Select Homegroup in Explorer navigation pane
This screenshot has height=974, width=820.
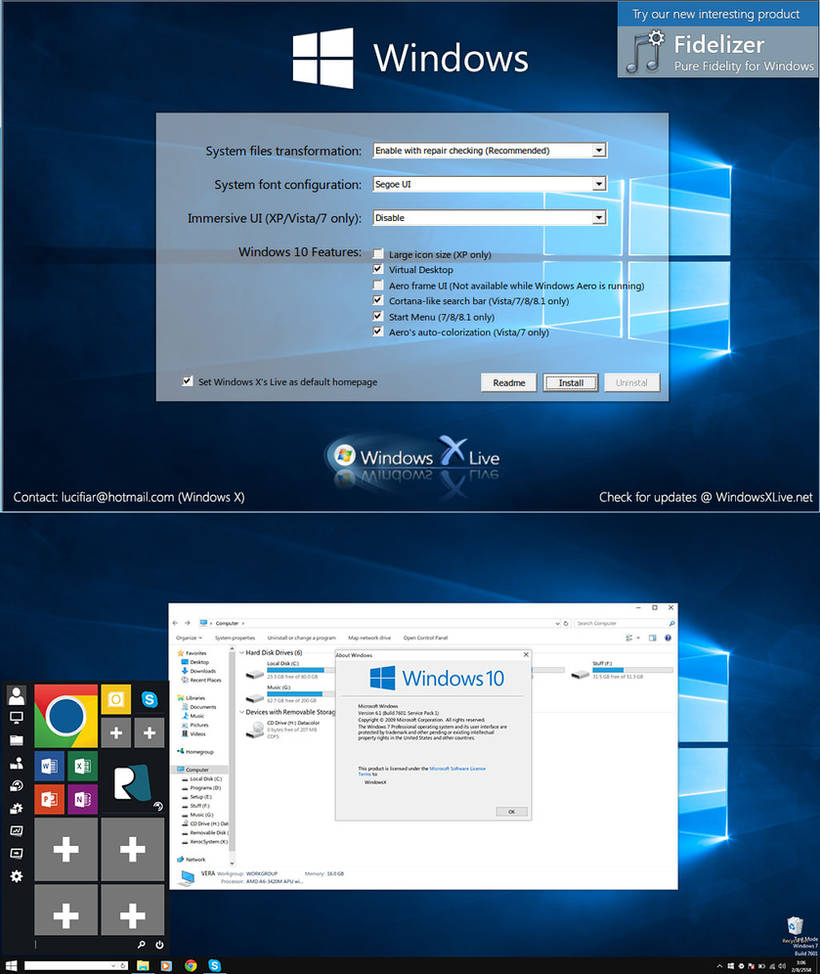click(196, 752)
